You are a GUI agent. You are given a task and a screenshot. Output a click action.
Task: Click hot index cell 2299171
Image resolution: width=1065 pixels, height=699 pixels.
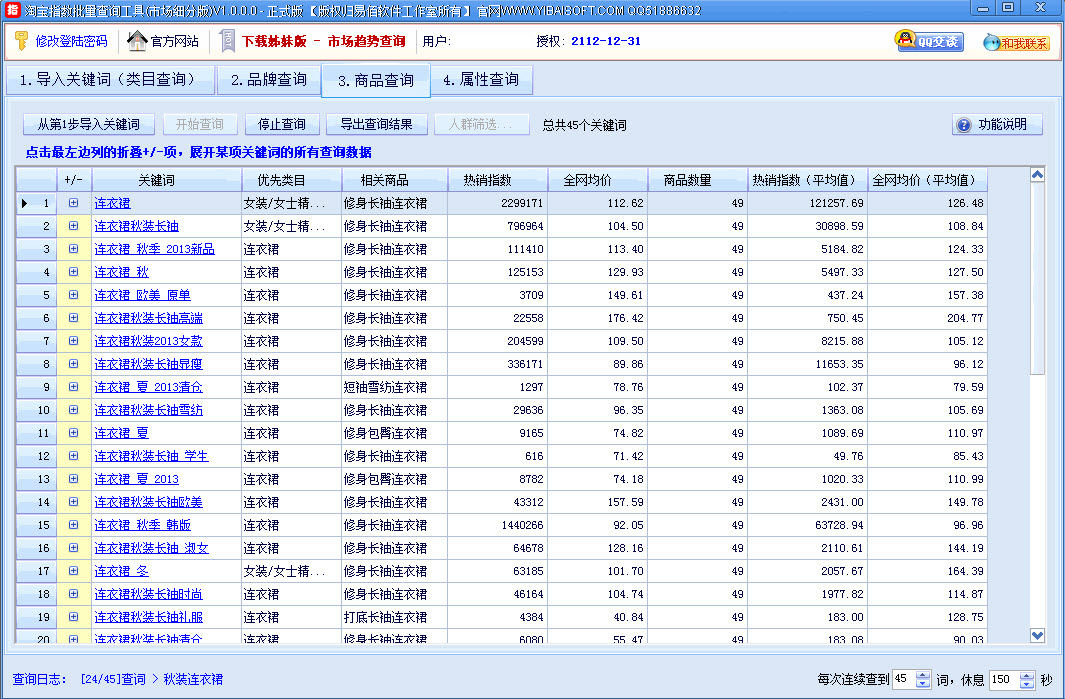(497, 203)
